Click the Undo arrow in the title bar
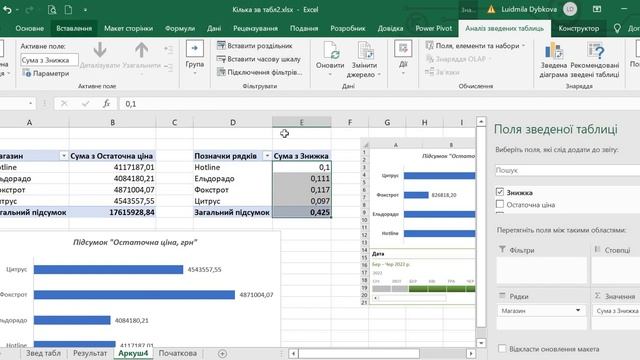The image size is (640, 360). (7, 9)
